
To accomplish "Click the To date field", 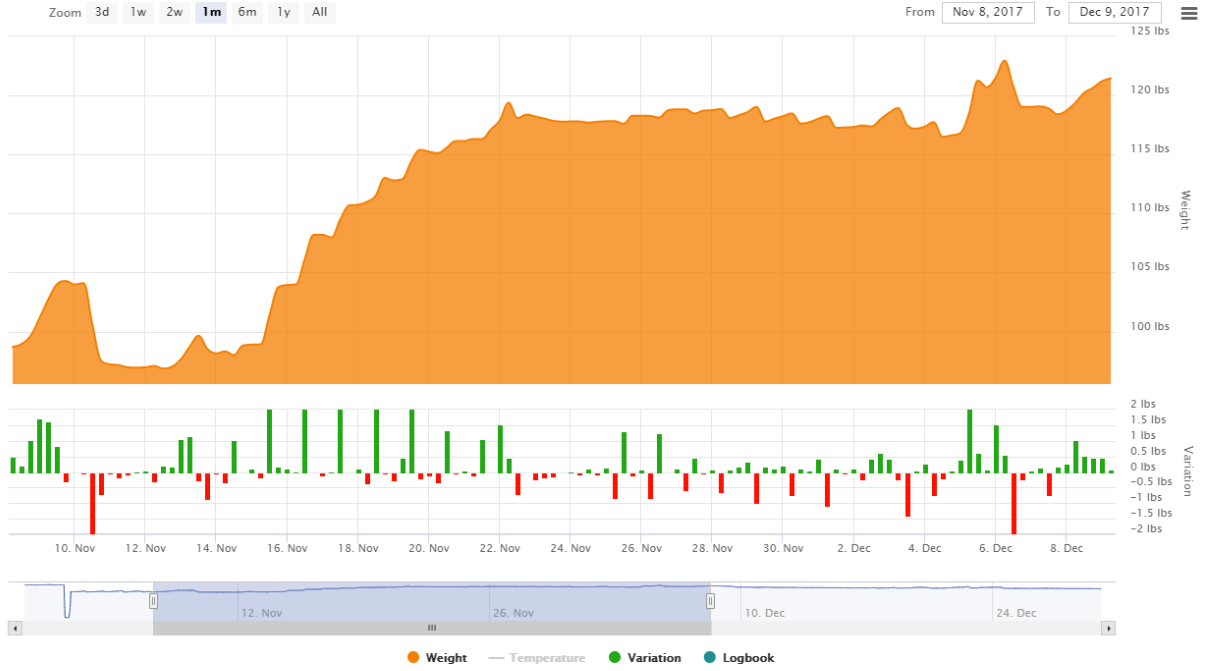I will coord(1115,12).
